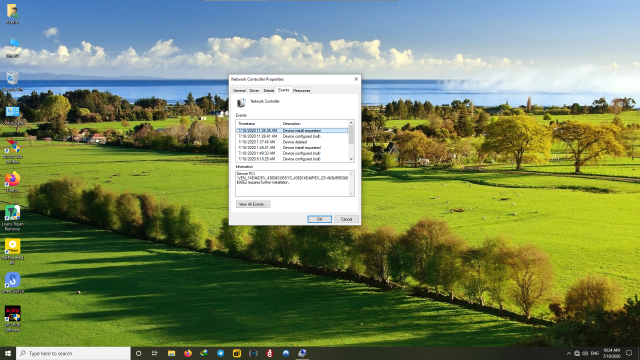
Task: Click the View All Events button
Action: coord(253,204)
